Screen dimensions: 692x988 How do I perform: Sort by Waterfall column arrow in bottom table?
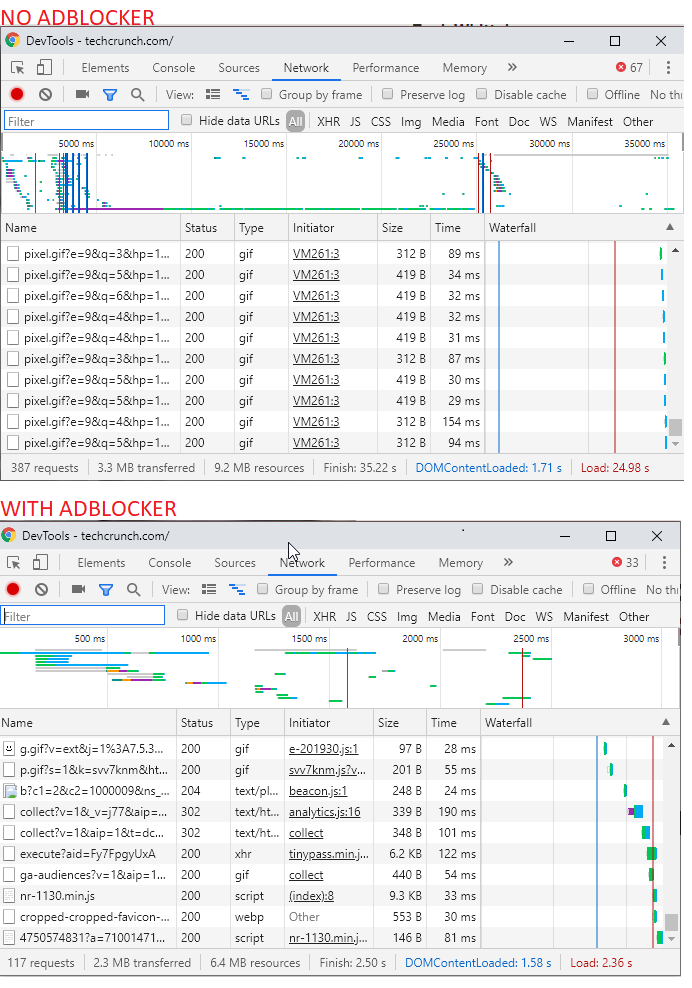point(666,722)
